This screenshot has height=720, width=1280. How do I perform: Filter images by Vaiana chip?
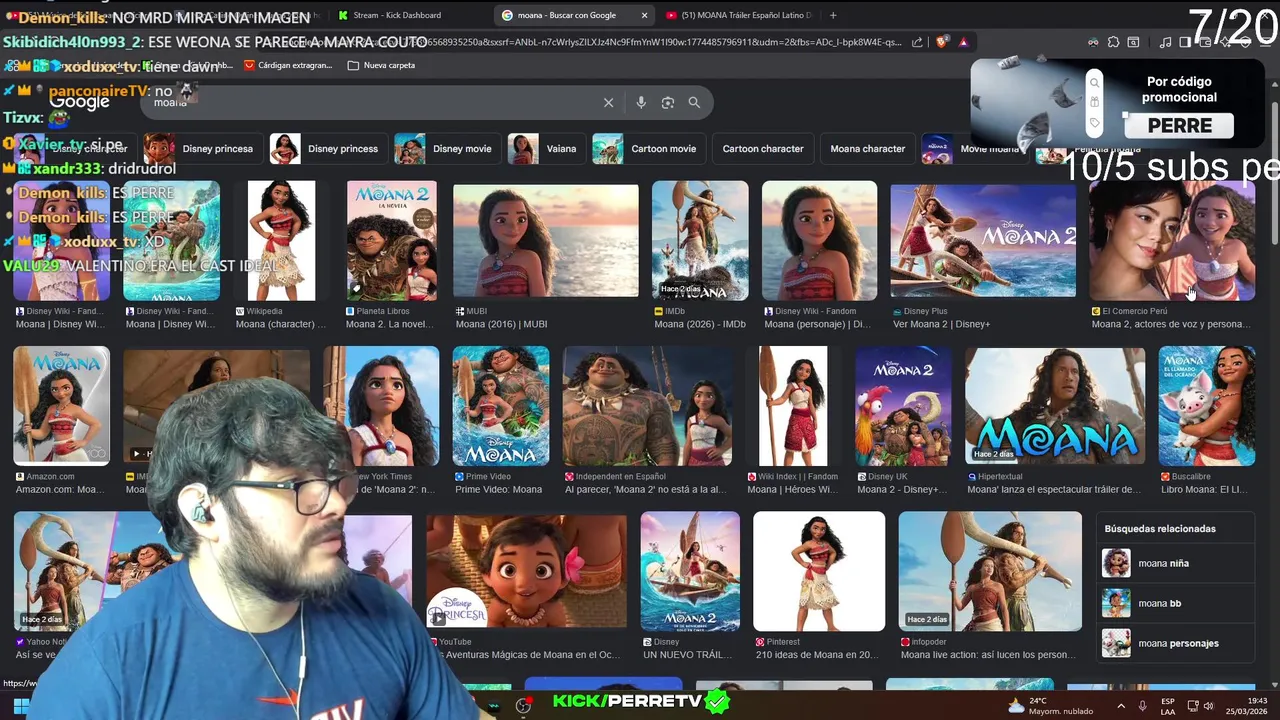pyautogui.click(x=545, y=149)
